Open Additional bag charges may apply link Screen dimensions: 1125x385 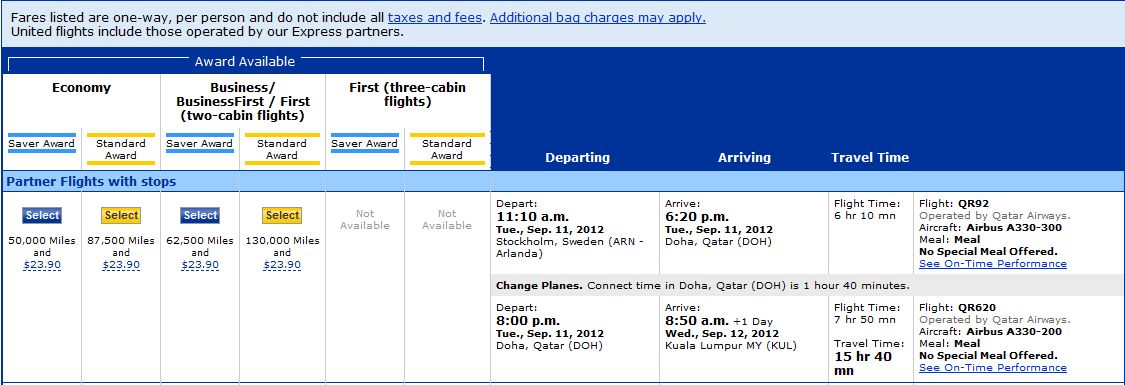pos(598,18)
